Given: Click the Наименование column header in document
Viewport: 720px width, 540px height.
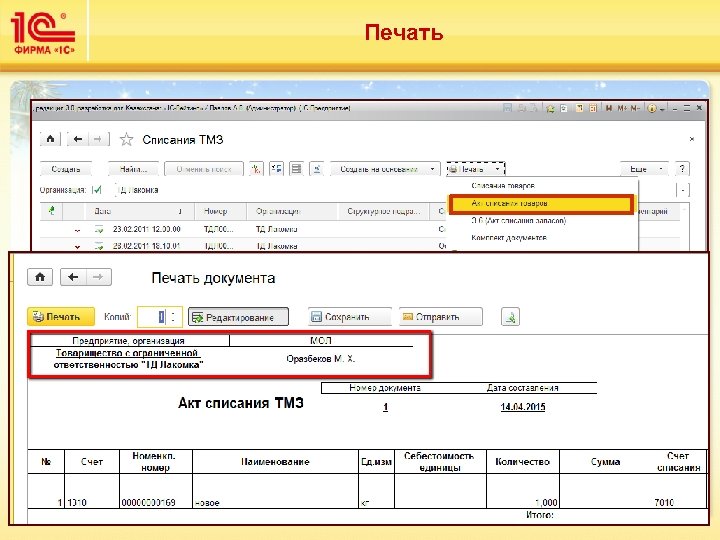Looking at the screenshot, I should pyautogui.click(x=275, y=461).
